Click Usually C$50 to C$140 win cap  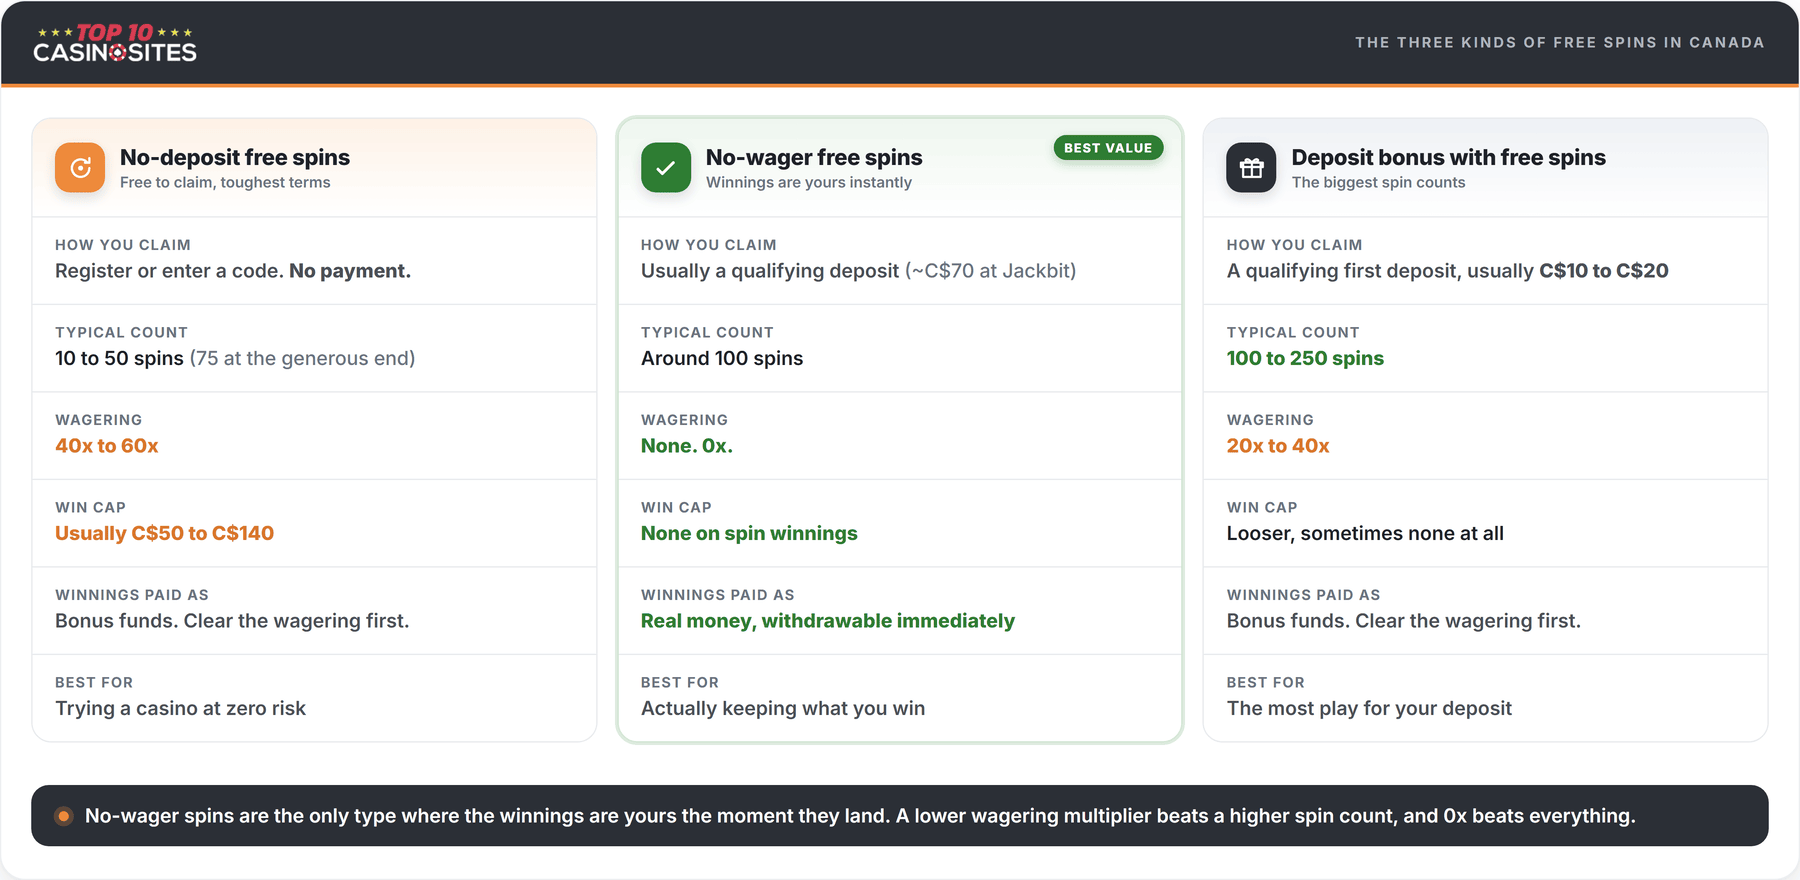164,533
